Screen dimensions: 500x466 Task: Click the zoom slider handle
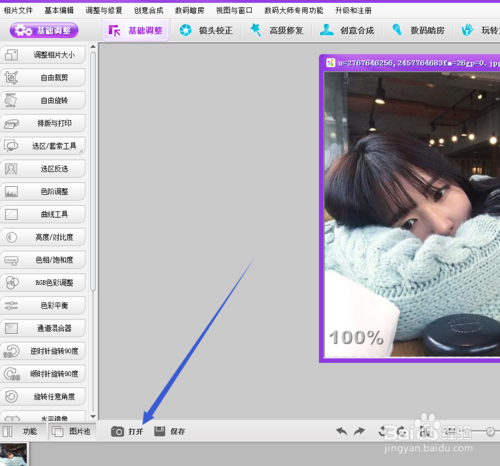click(x=490, y=431)
